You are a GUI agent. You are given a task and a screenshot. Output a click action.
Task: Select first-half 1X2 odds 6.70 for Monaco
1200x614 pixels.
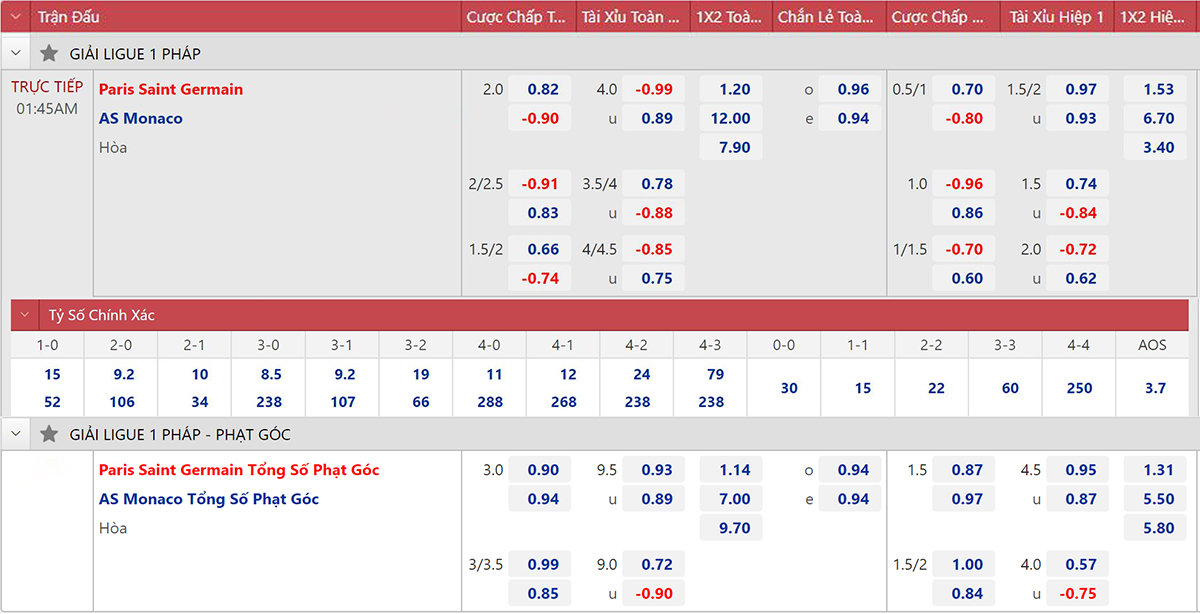(x=1158, y=118)
